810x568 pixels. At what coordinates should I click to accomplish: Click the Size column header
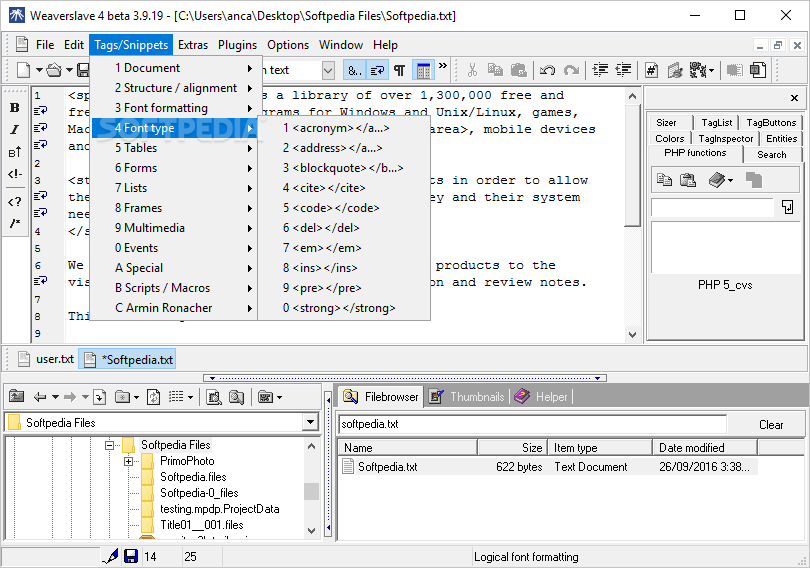(x=512, y=448)
